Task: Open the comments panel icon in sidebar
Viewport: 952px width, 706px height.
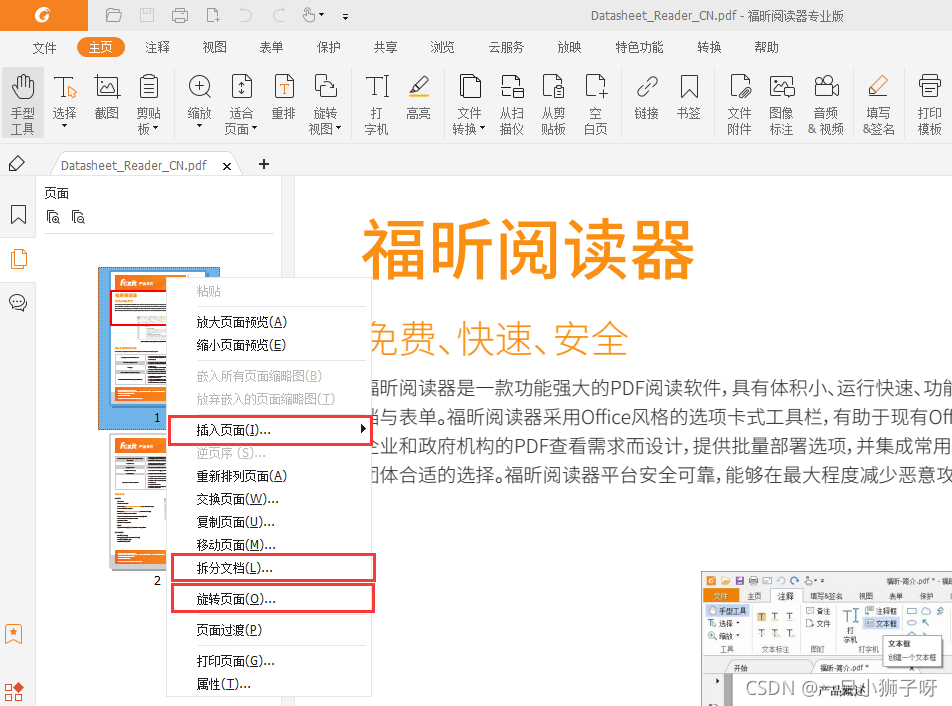Action: pyautogui.click(x=18, y=302)
